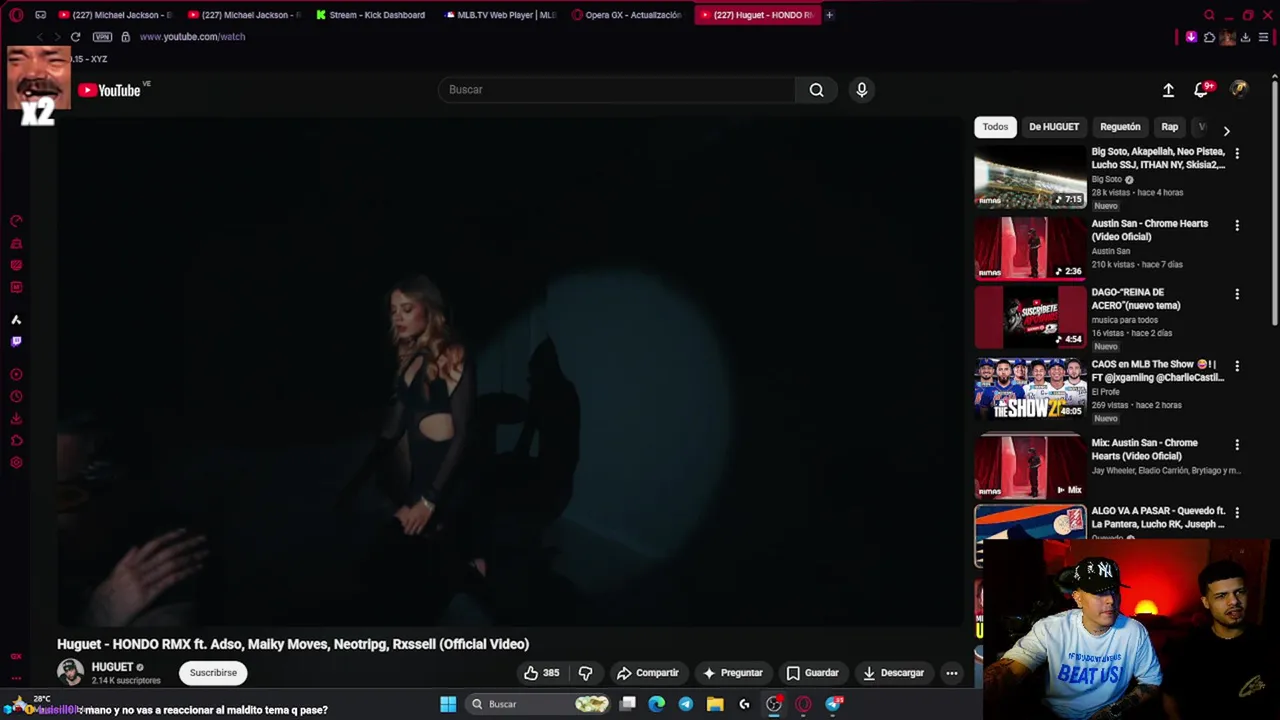Click Descargar download button
Image resolution: width=1280 pixels, height=720 pixels.
[x=893, y=673]
